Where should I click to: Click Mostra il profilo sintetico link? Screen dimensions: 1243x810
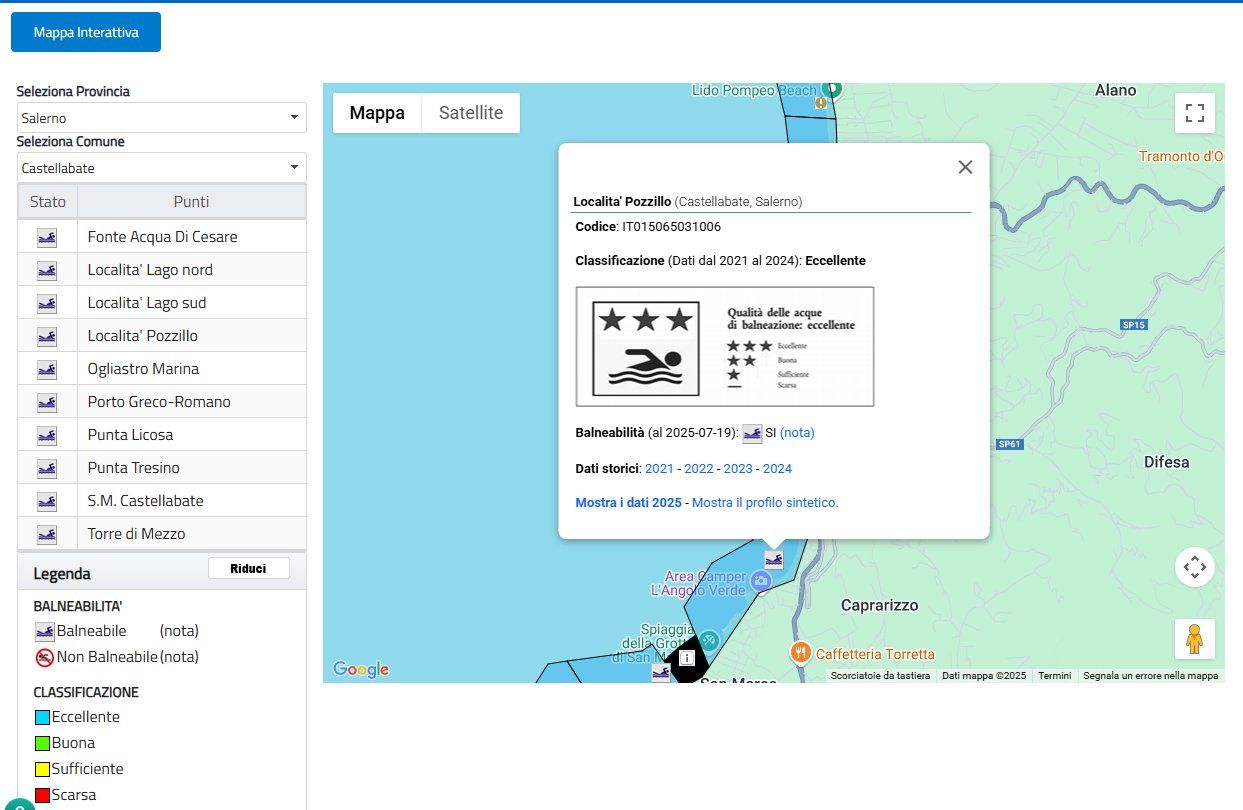coord(765,503)
